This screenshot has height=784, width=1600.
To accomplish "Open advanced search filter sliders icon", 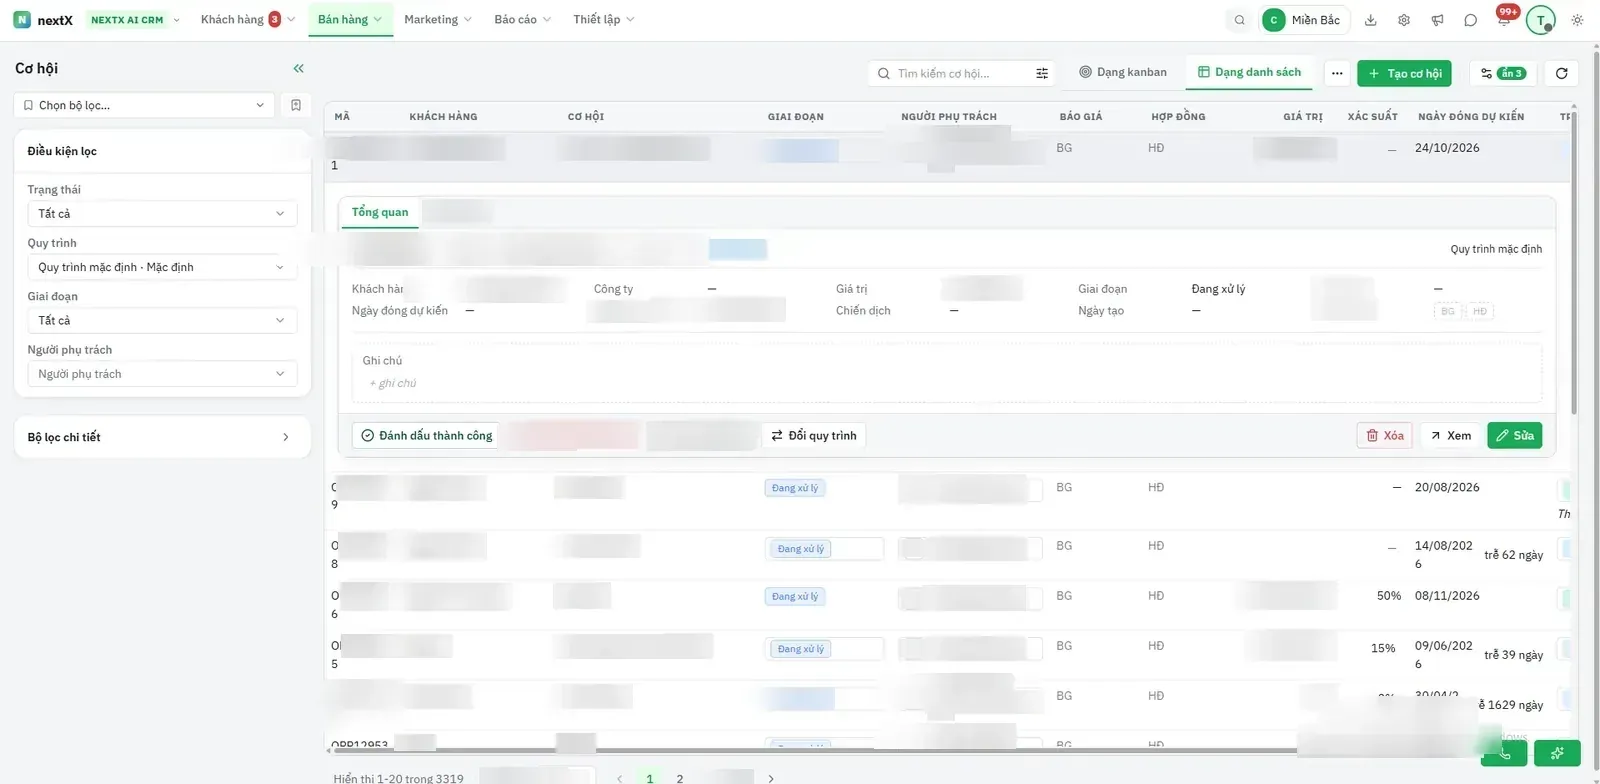I will tap(1042, 73).
